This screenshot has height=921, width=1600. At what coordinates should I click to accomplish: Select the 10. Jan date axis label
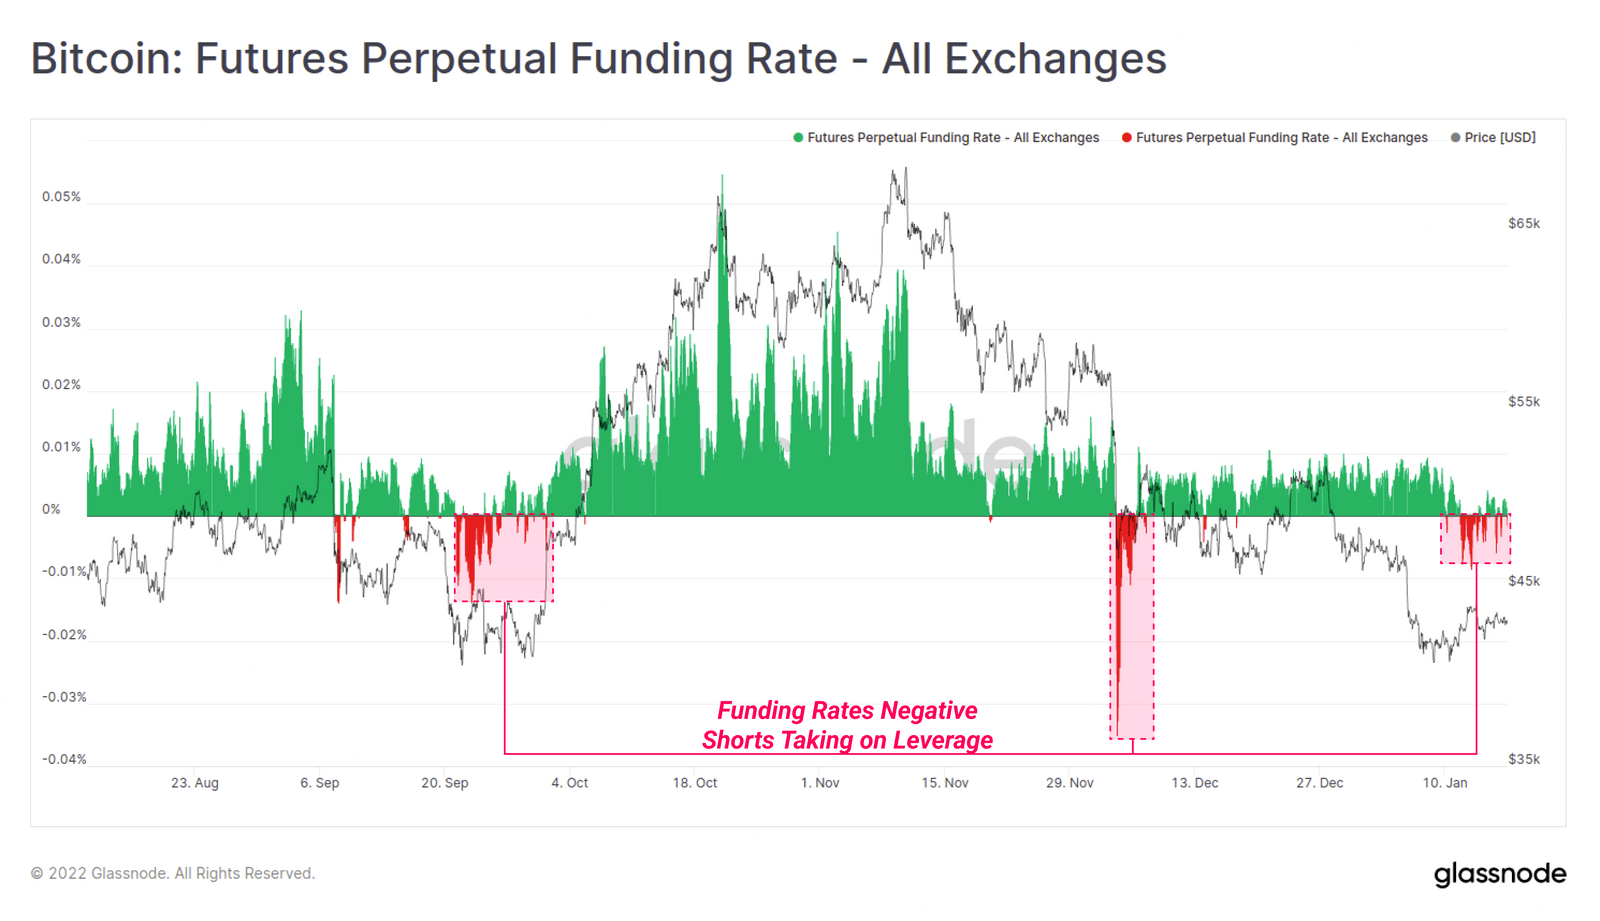tap(1445, 783)
